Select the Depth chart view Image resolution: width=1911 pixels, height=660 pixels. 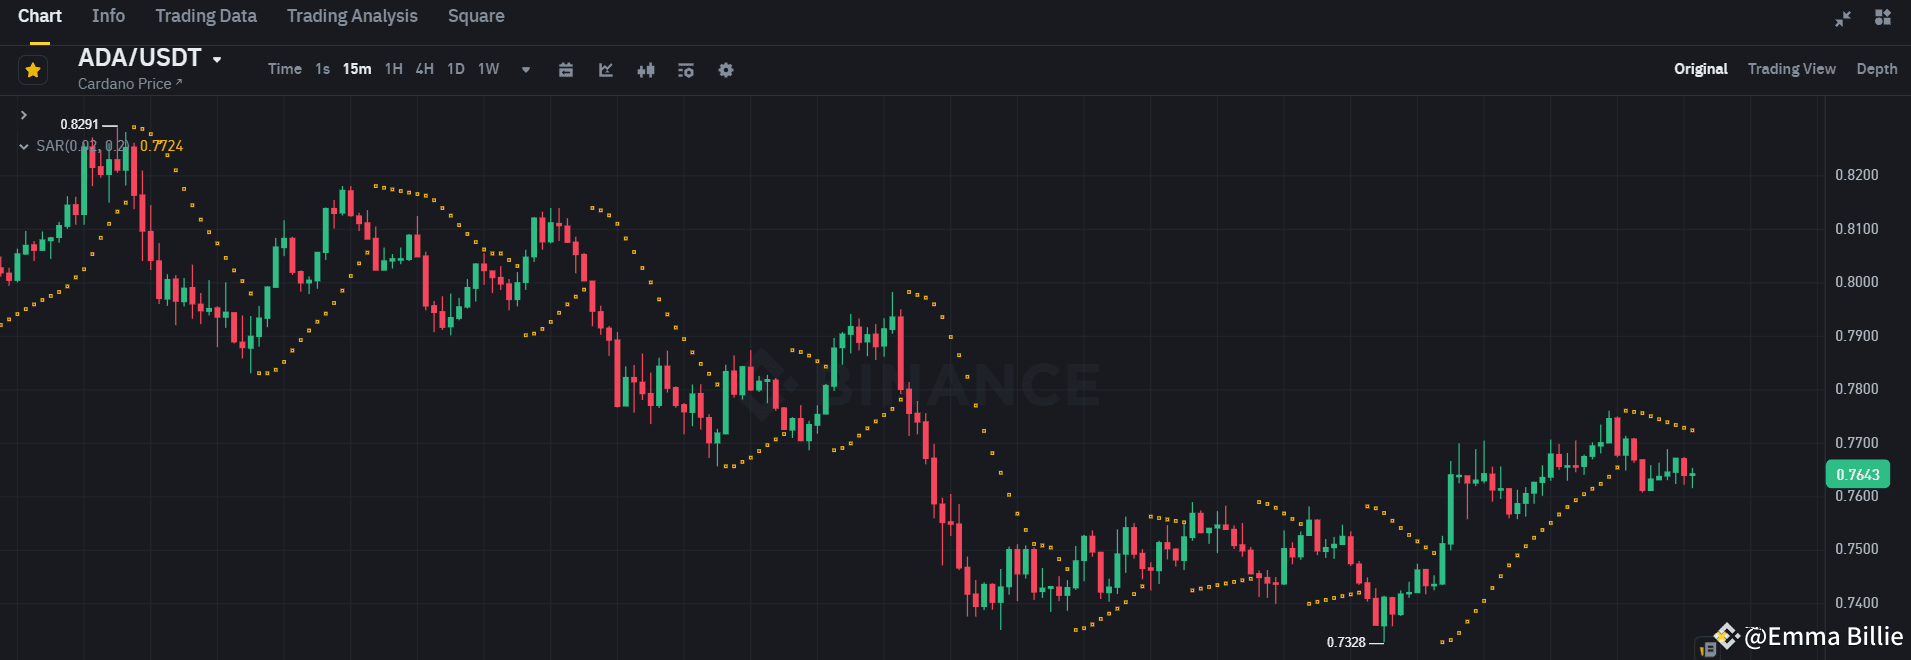point(1876,69)
